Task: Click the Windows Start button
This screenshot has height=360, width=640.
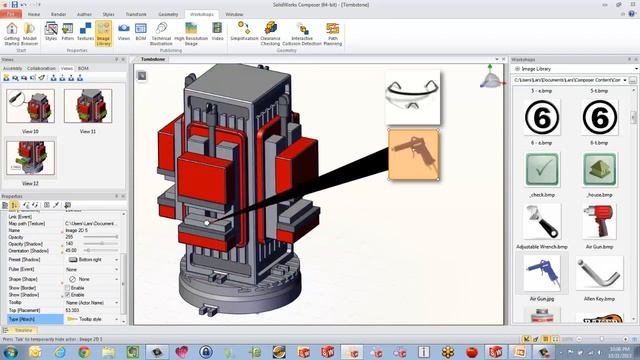Action: click(x=10, y=351)
